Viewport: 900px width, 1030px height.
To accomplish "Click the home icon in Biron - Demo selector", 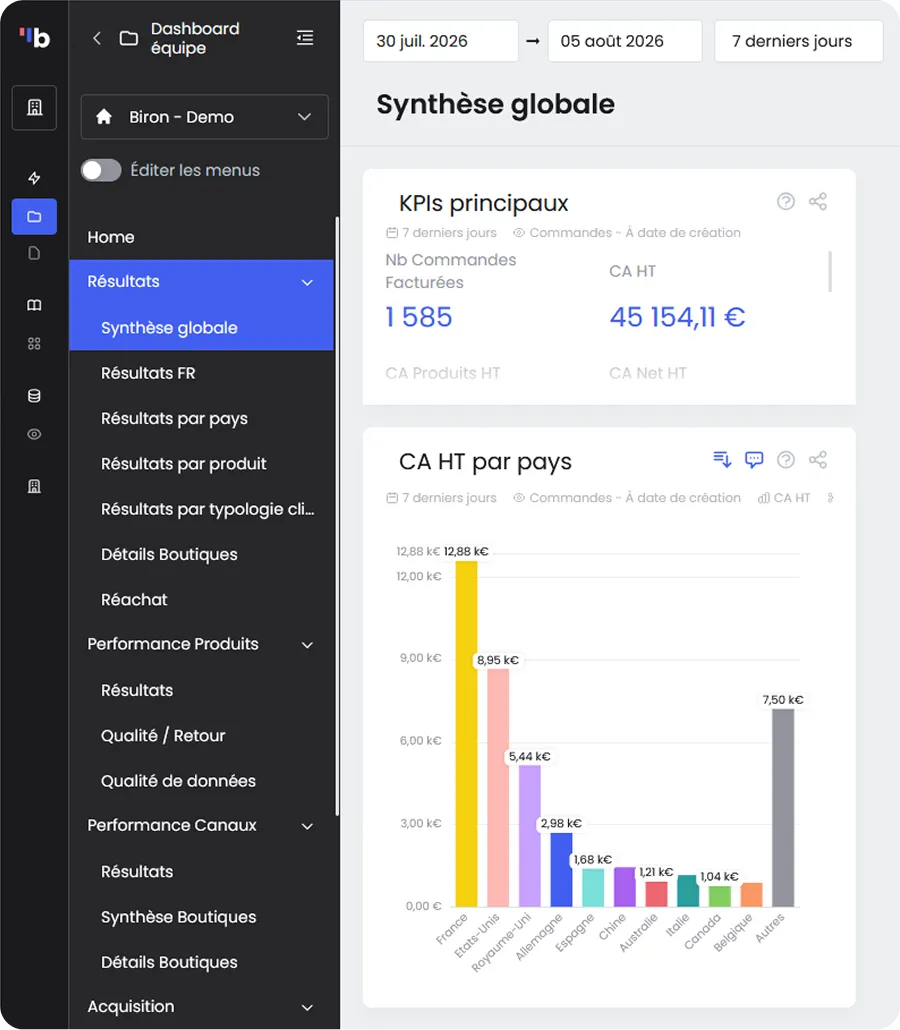I will pyautogui.click(x=104, y=117).
